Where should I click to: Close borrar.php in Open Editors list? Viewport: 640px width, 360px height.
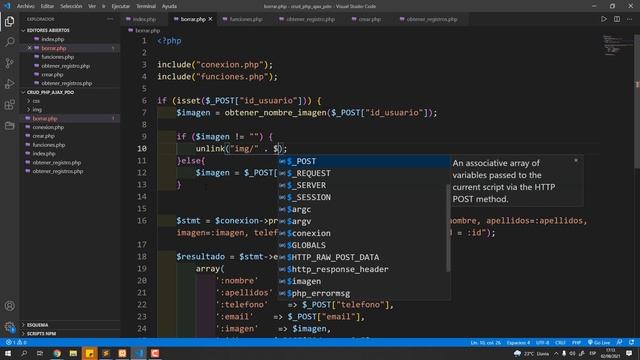(x=29, y=48)
